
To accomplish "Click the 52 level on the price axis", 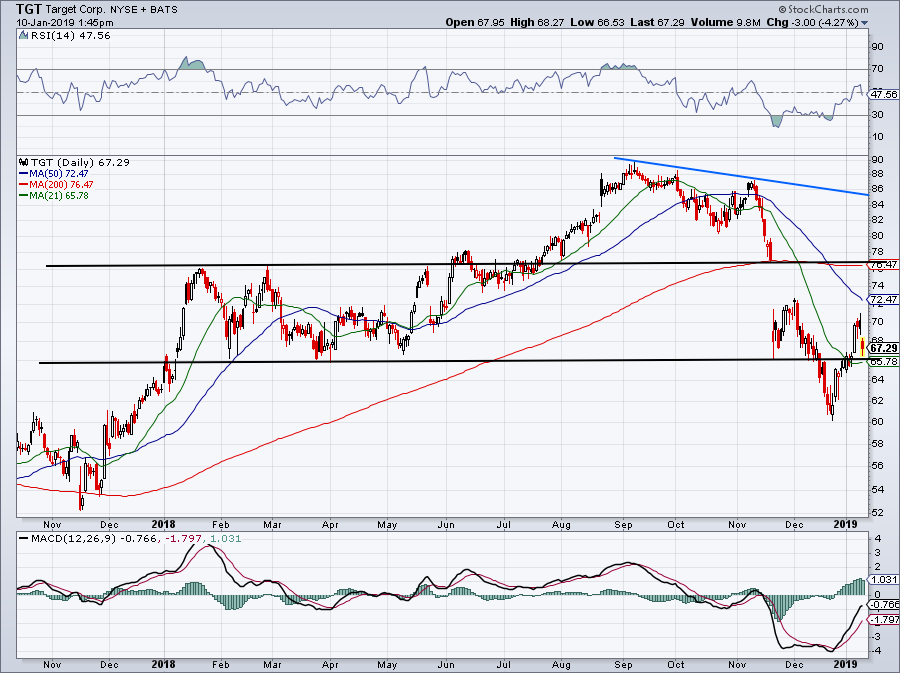I will 878,512.
